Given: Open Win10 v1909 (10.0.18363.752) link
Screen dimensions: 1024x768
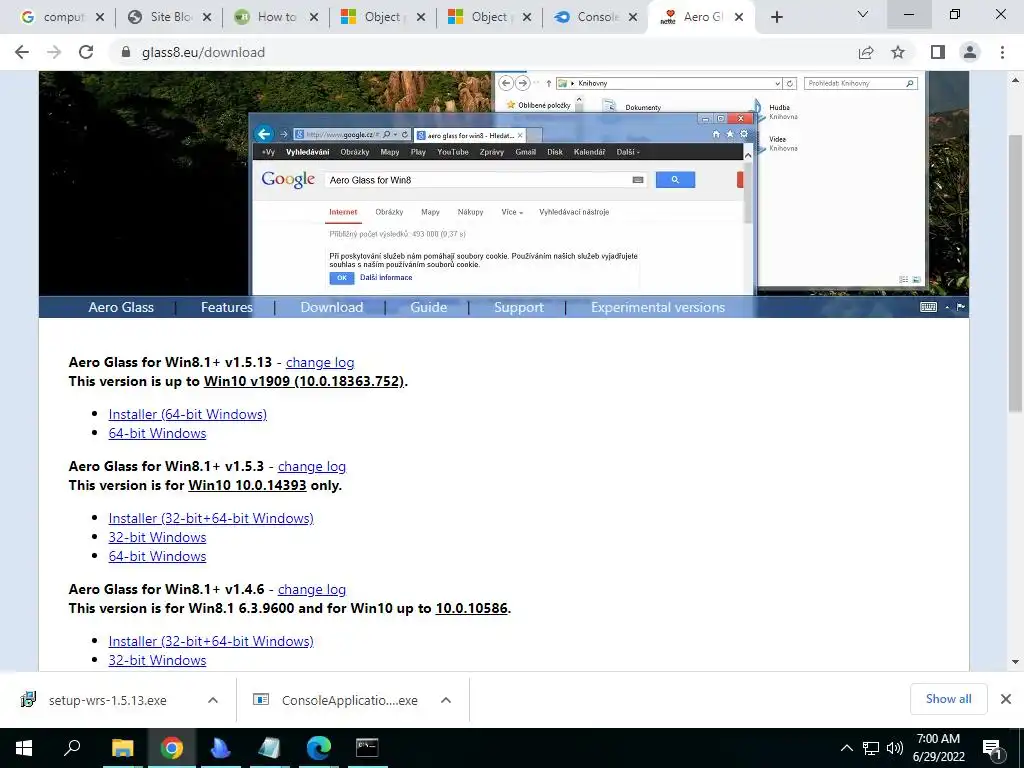Looking at the screenshot, I should point(304,381).
